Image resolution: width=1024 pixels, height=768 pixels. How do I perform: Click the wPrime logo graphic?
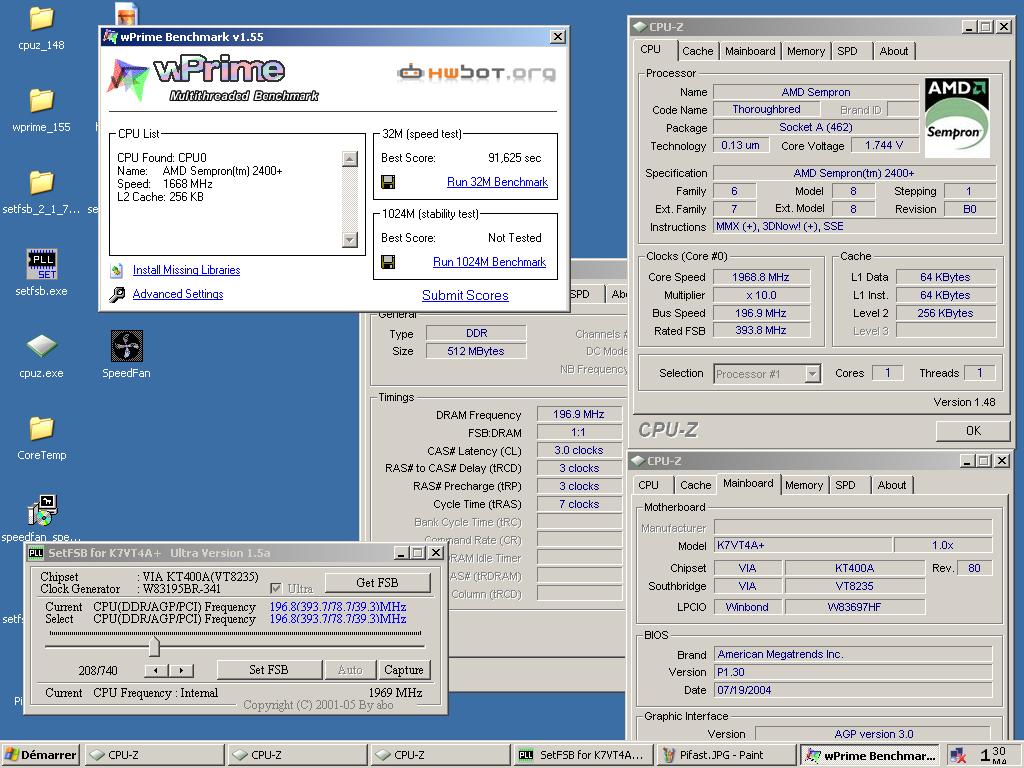[214, 80]
